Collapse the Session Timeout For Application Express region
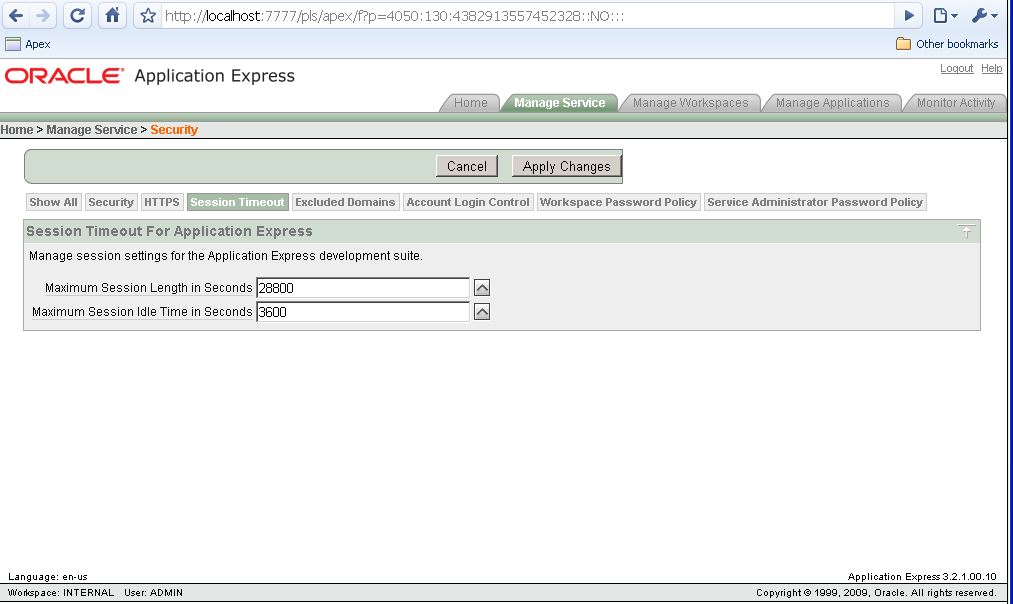Viewport: 1013px width, 604px height. (x=966, y=231)
